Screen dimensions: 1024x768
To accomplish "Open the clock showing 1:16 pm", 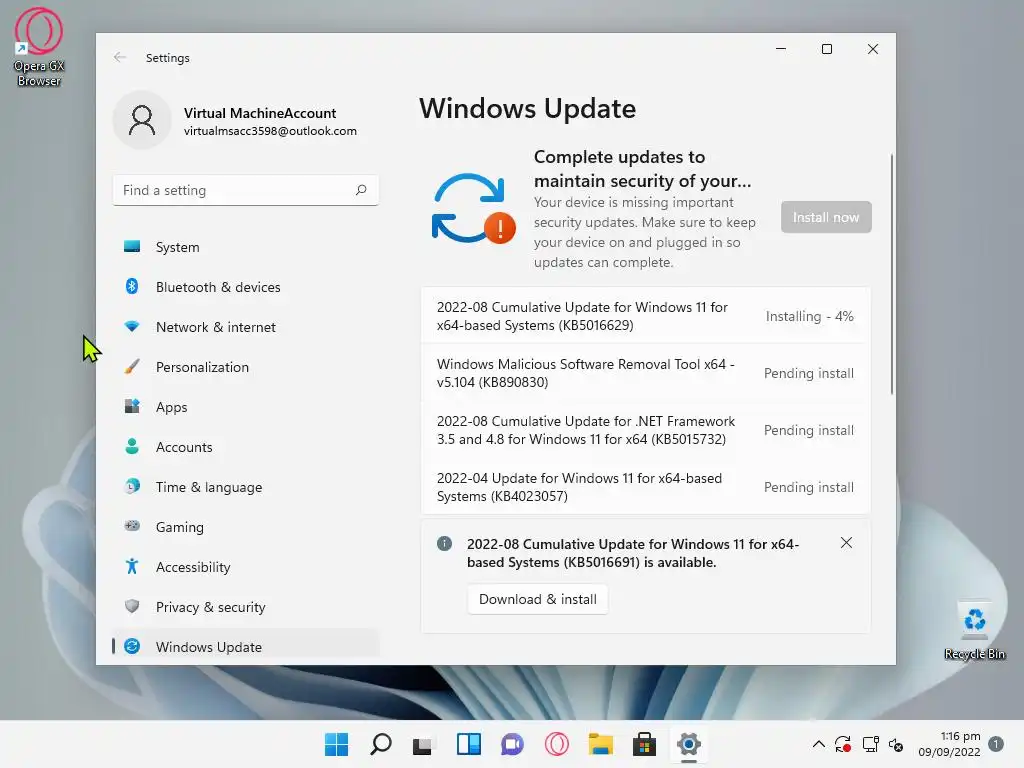I will tap(950, 744).
